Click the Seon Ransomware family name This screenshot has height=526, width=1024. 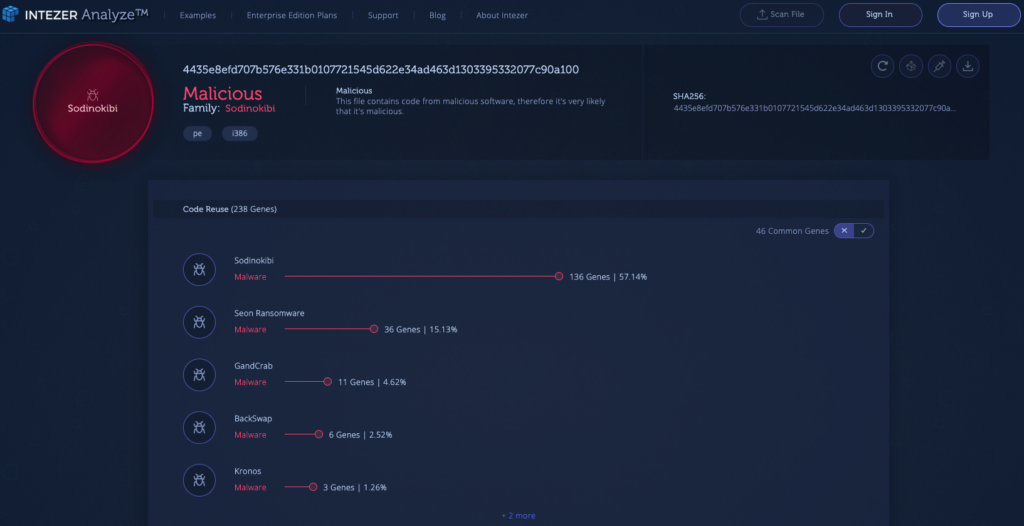click(269, 313)
